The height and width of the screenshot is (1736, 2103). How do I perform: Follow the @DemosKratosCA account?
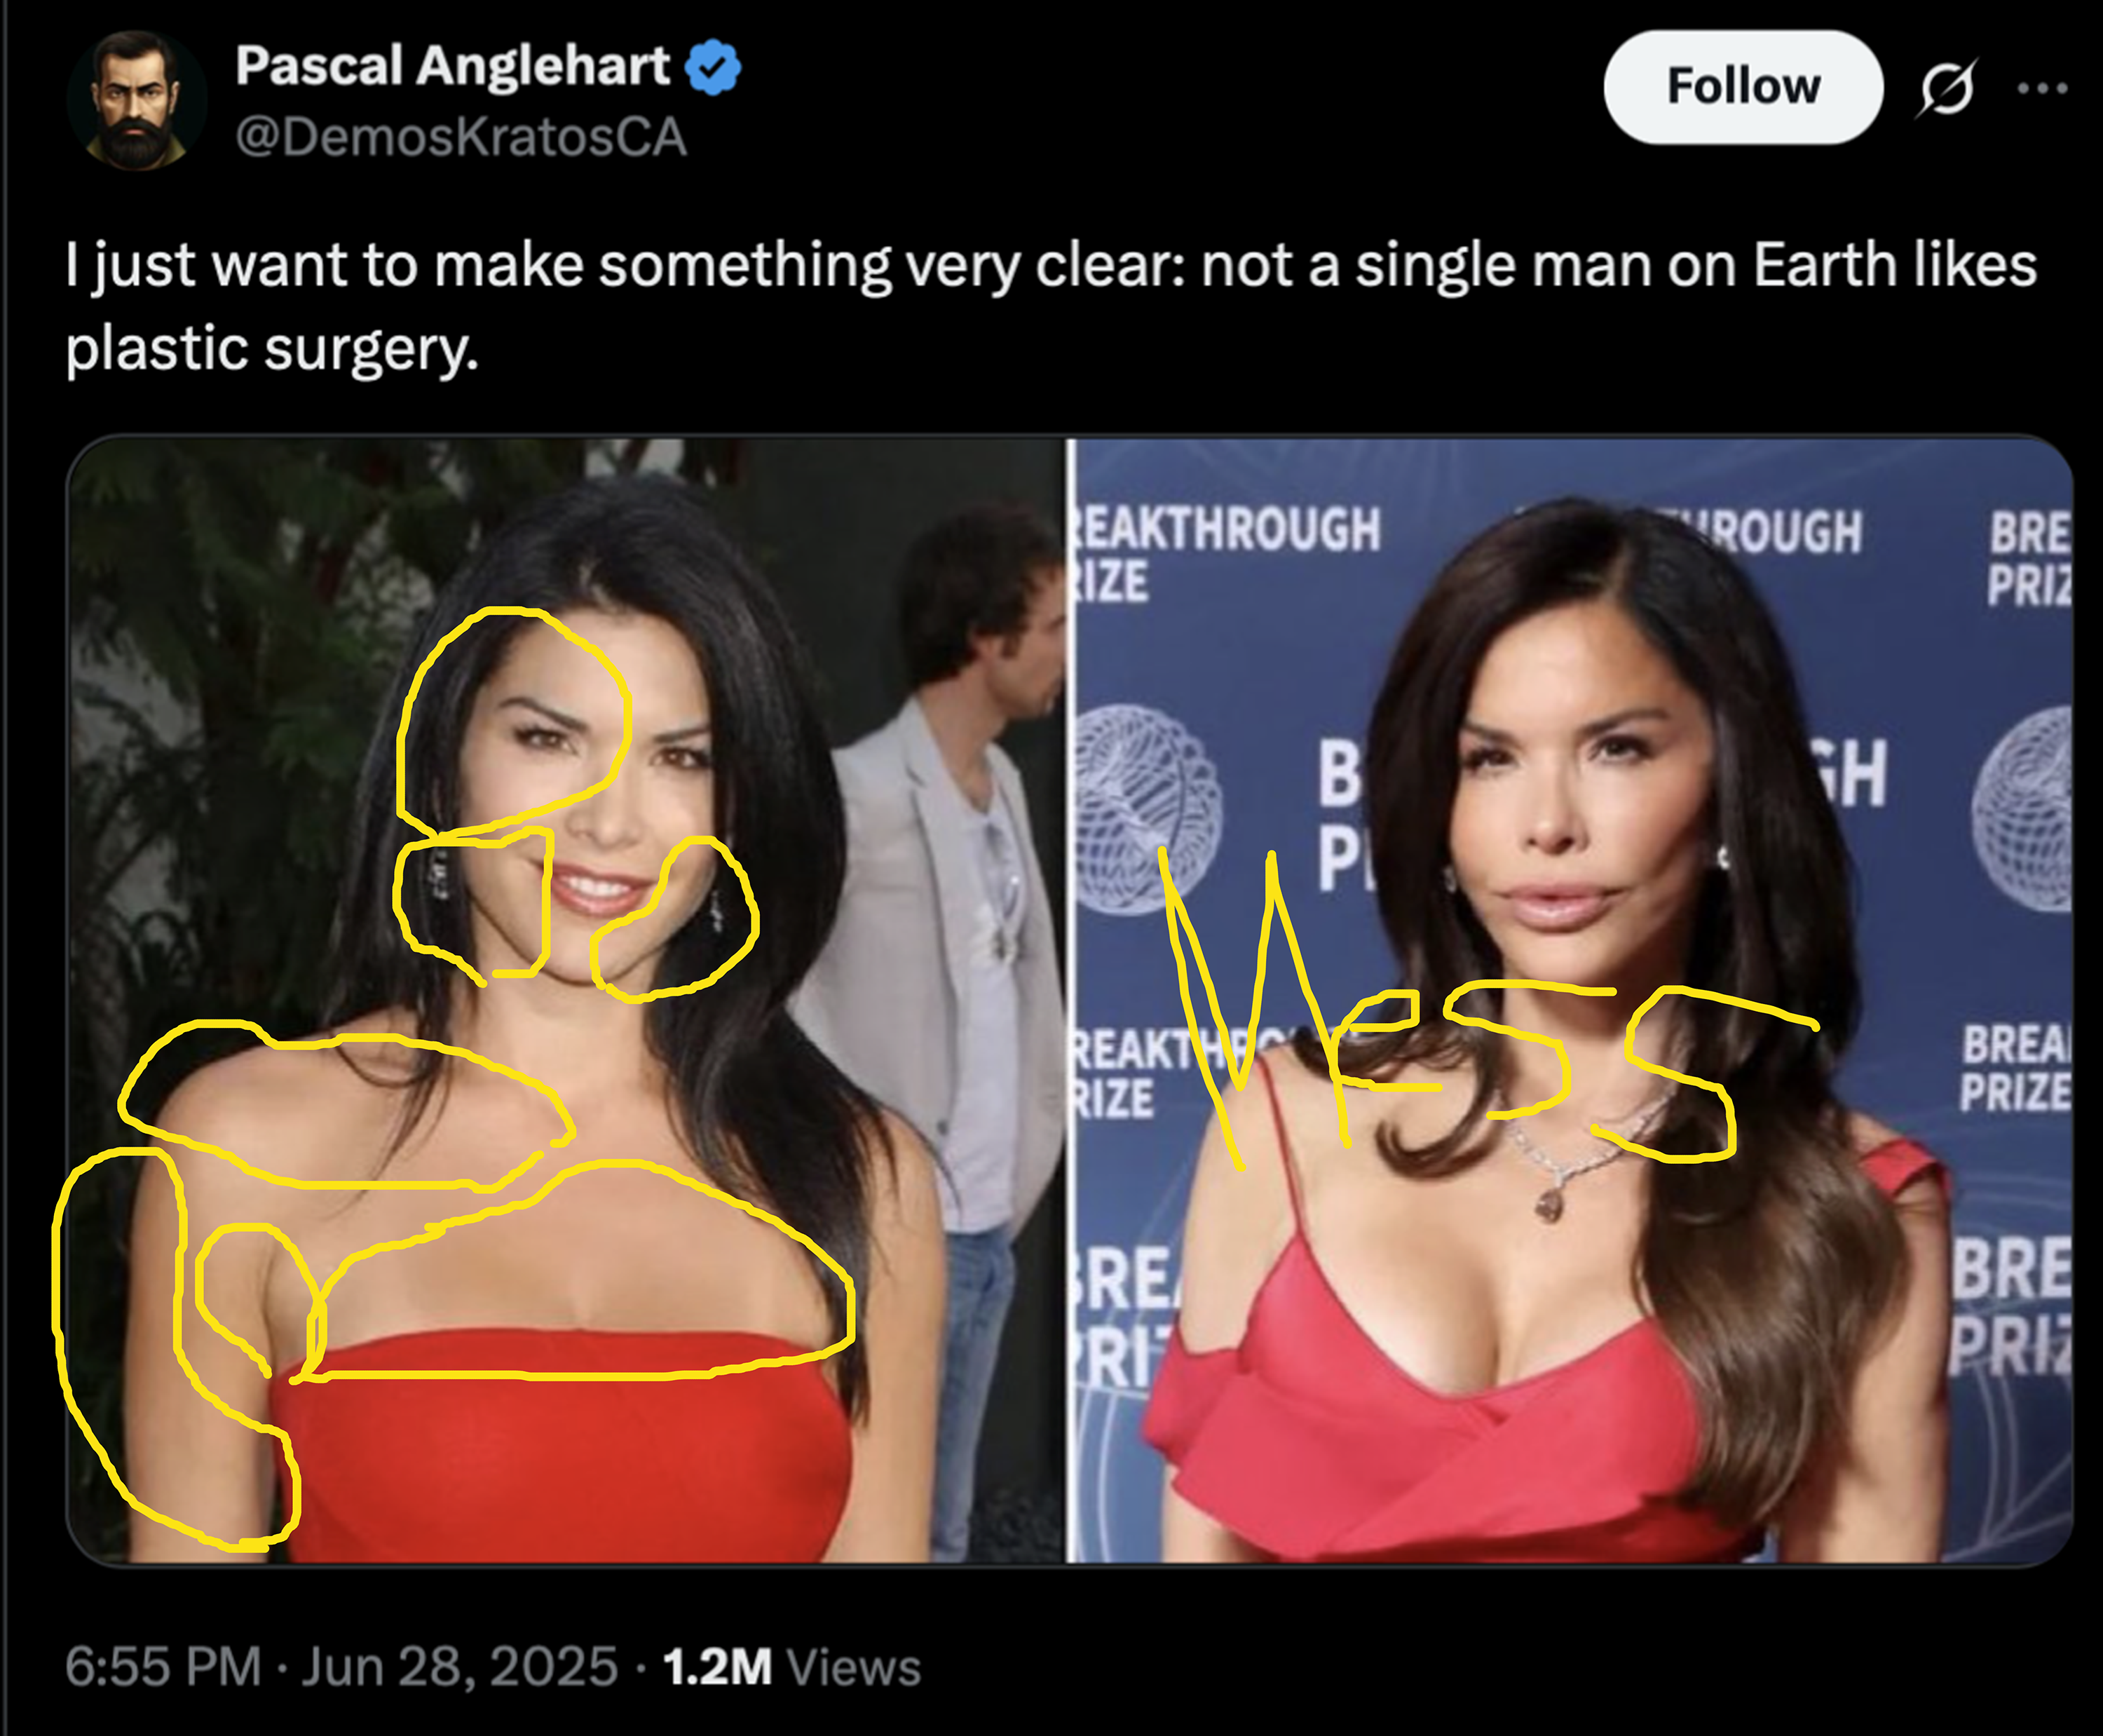1743,87
